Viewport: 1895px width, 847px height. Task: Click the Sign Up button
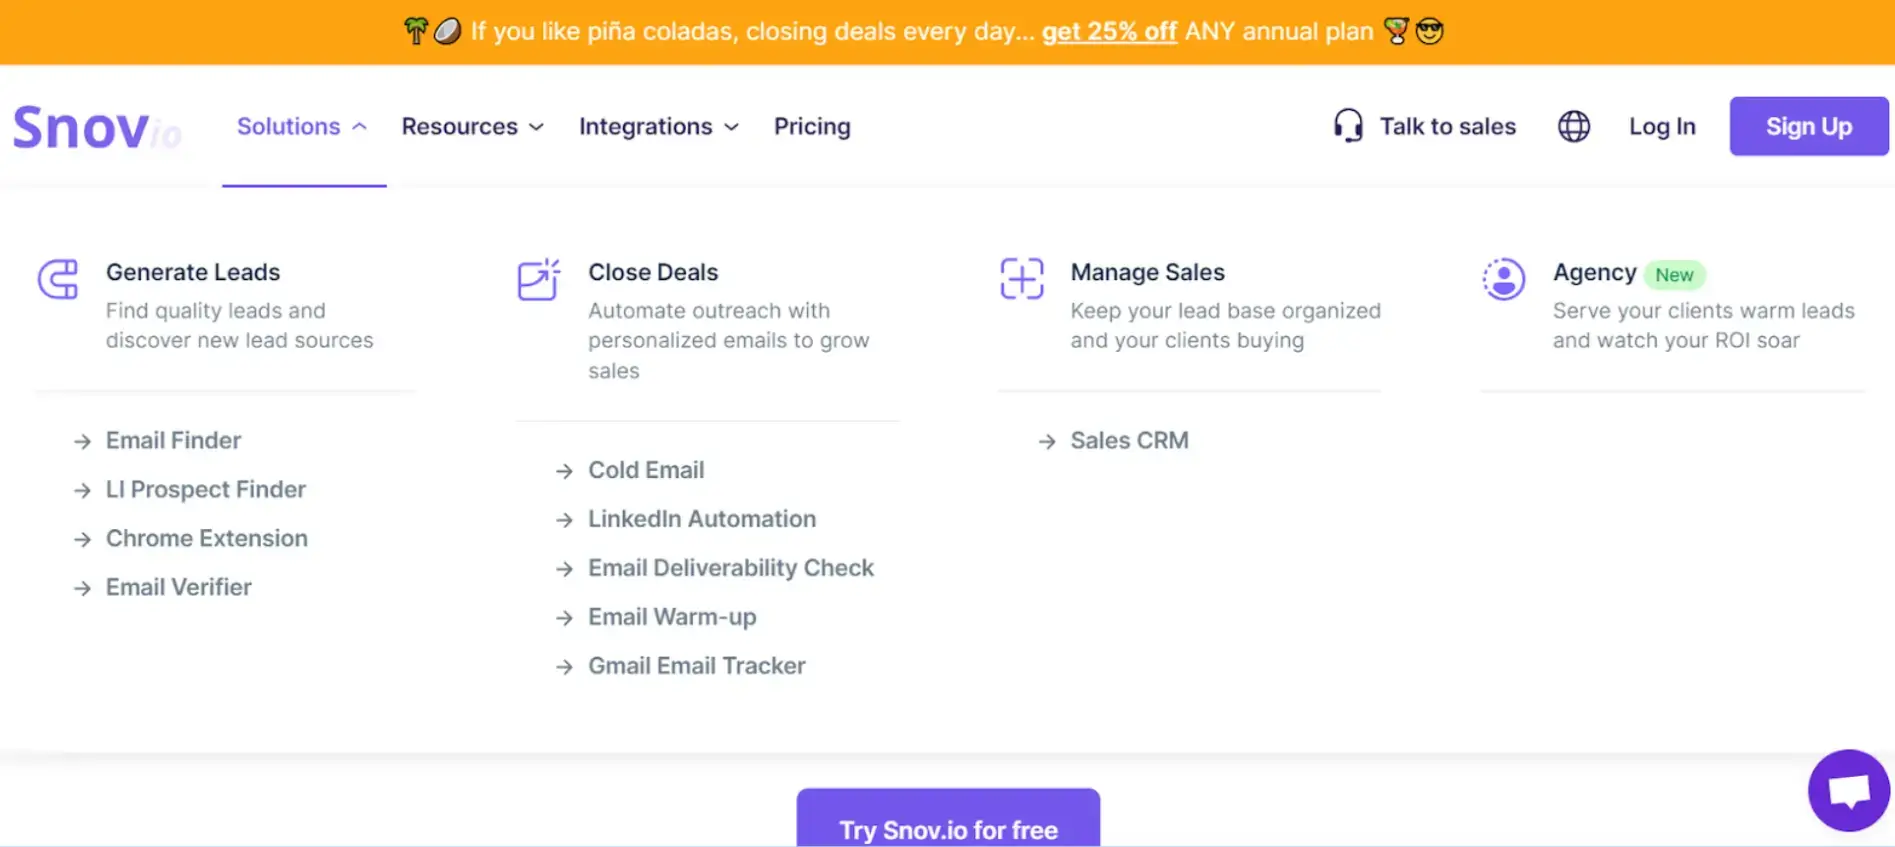click(1808, 126)
